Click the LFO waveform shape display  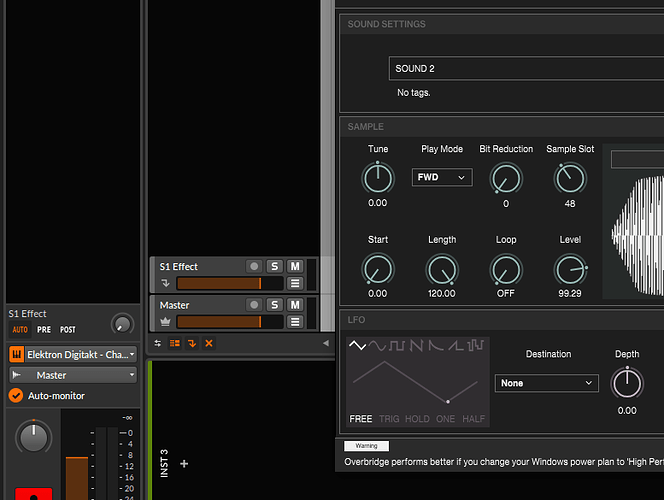(x=416, y=381)
